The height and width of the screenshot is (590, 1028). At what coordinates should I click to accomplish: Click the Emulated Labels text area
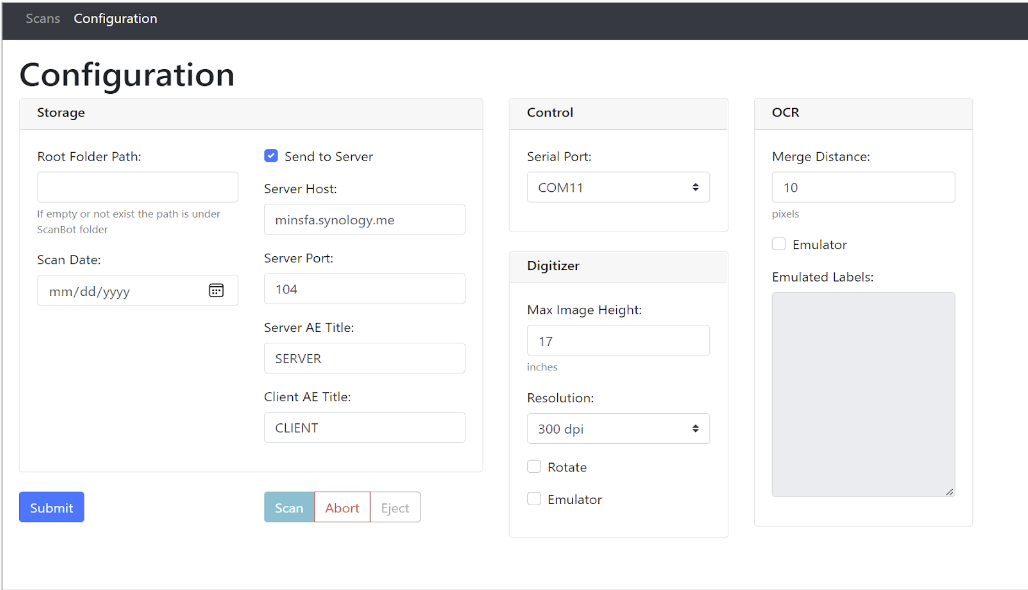[x=863, y=395]
